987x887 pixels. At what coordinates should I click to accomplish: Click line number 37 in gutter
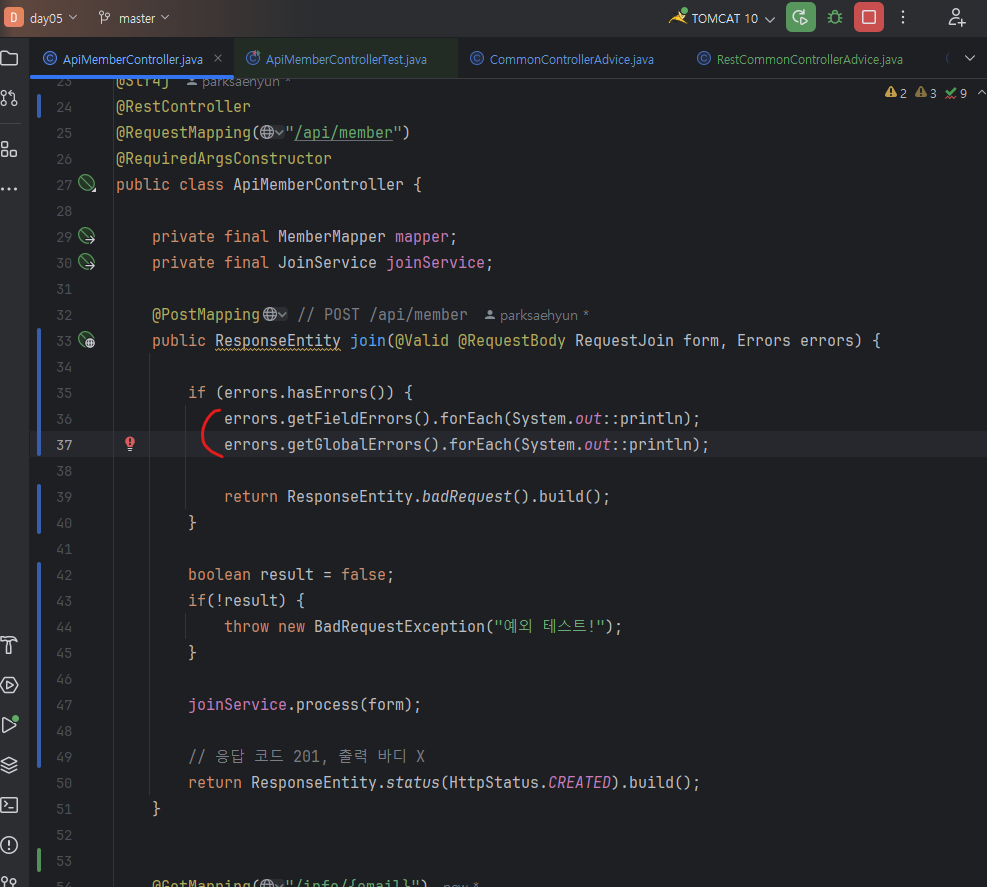[x=64, y=445]
